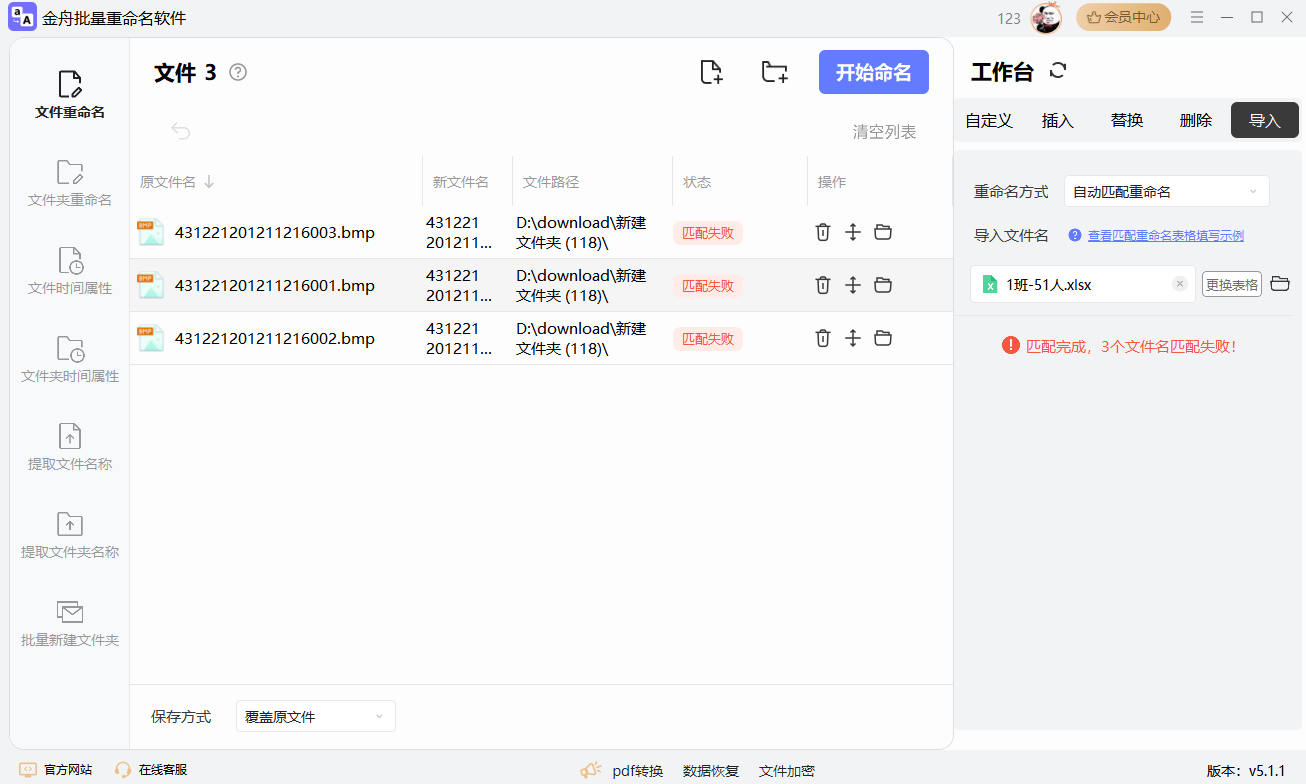The height and width of the screenshot is (784, 1306).
Task: Select 提取文件名称 in sidebar
Action: [x=70, y=448]
